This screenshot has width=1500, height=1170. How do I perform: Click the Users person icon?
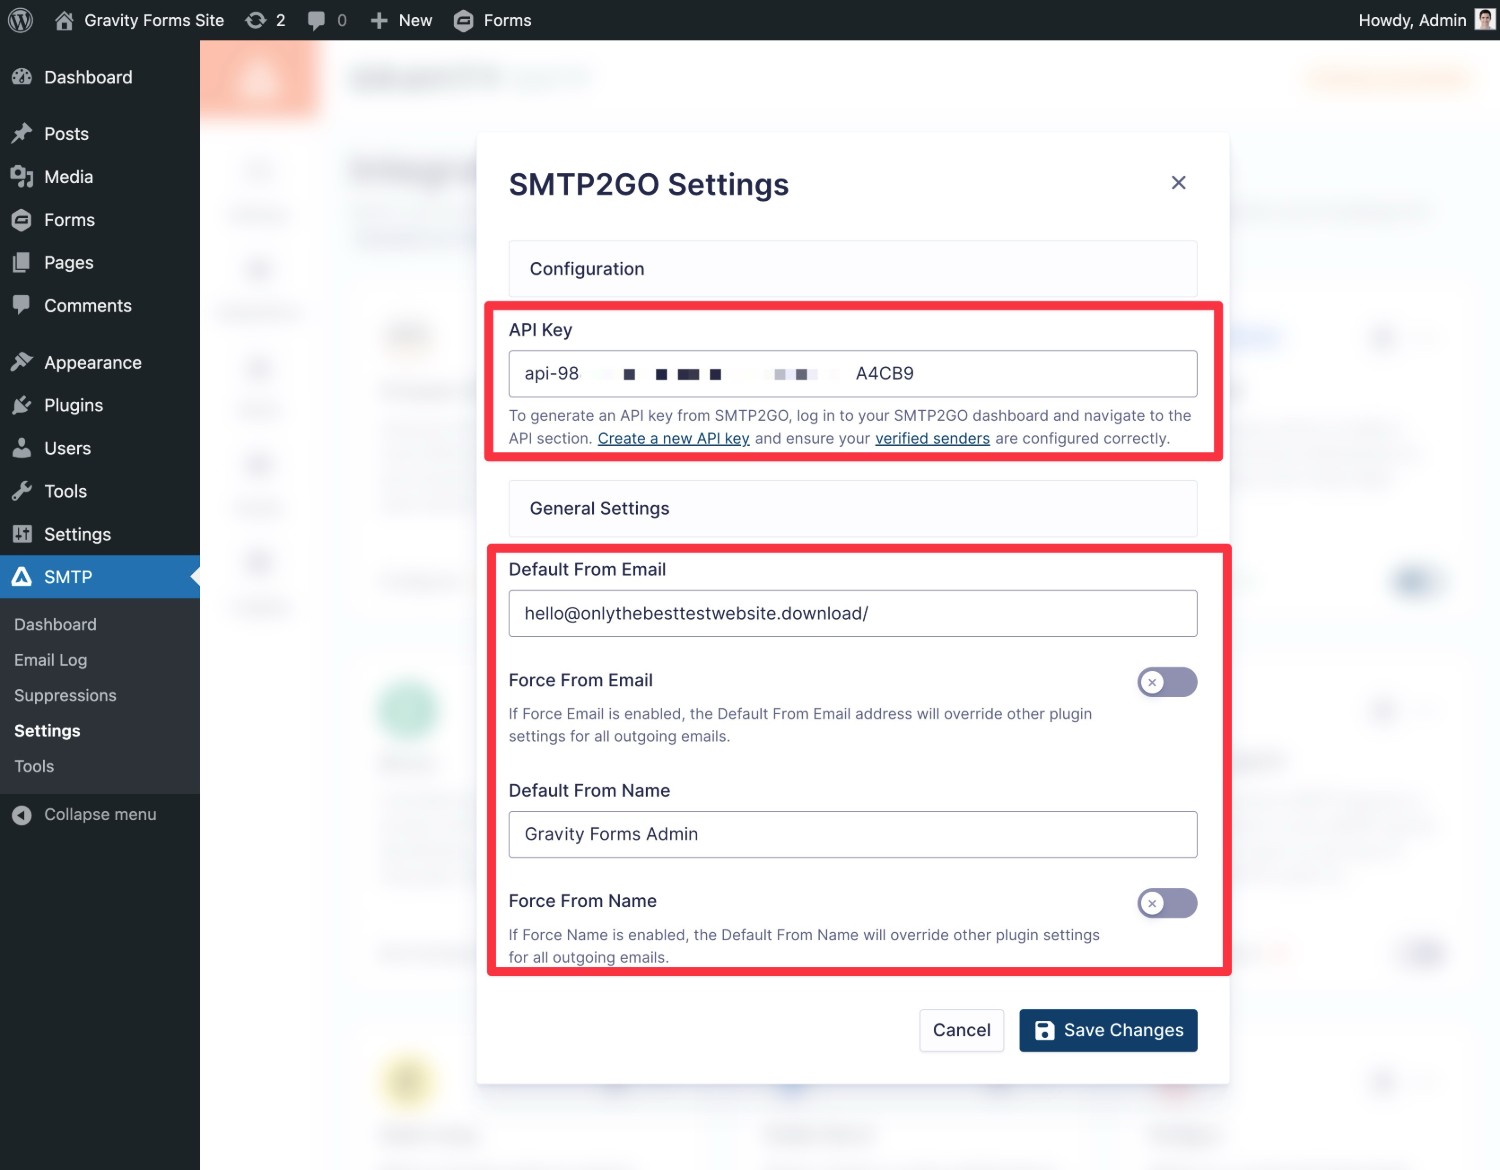coord(21,448)
